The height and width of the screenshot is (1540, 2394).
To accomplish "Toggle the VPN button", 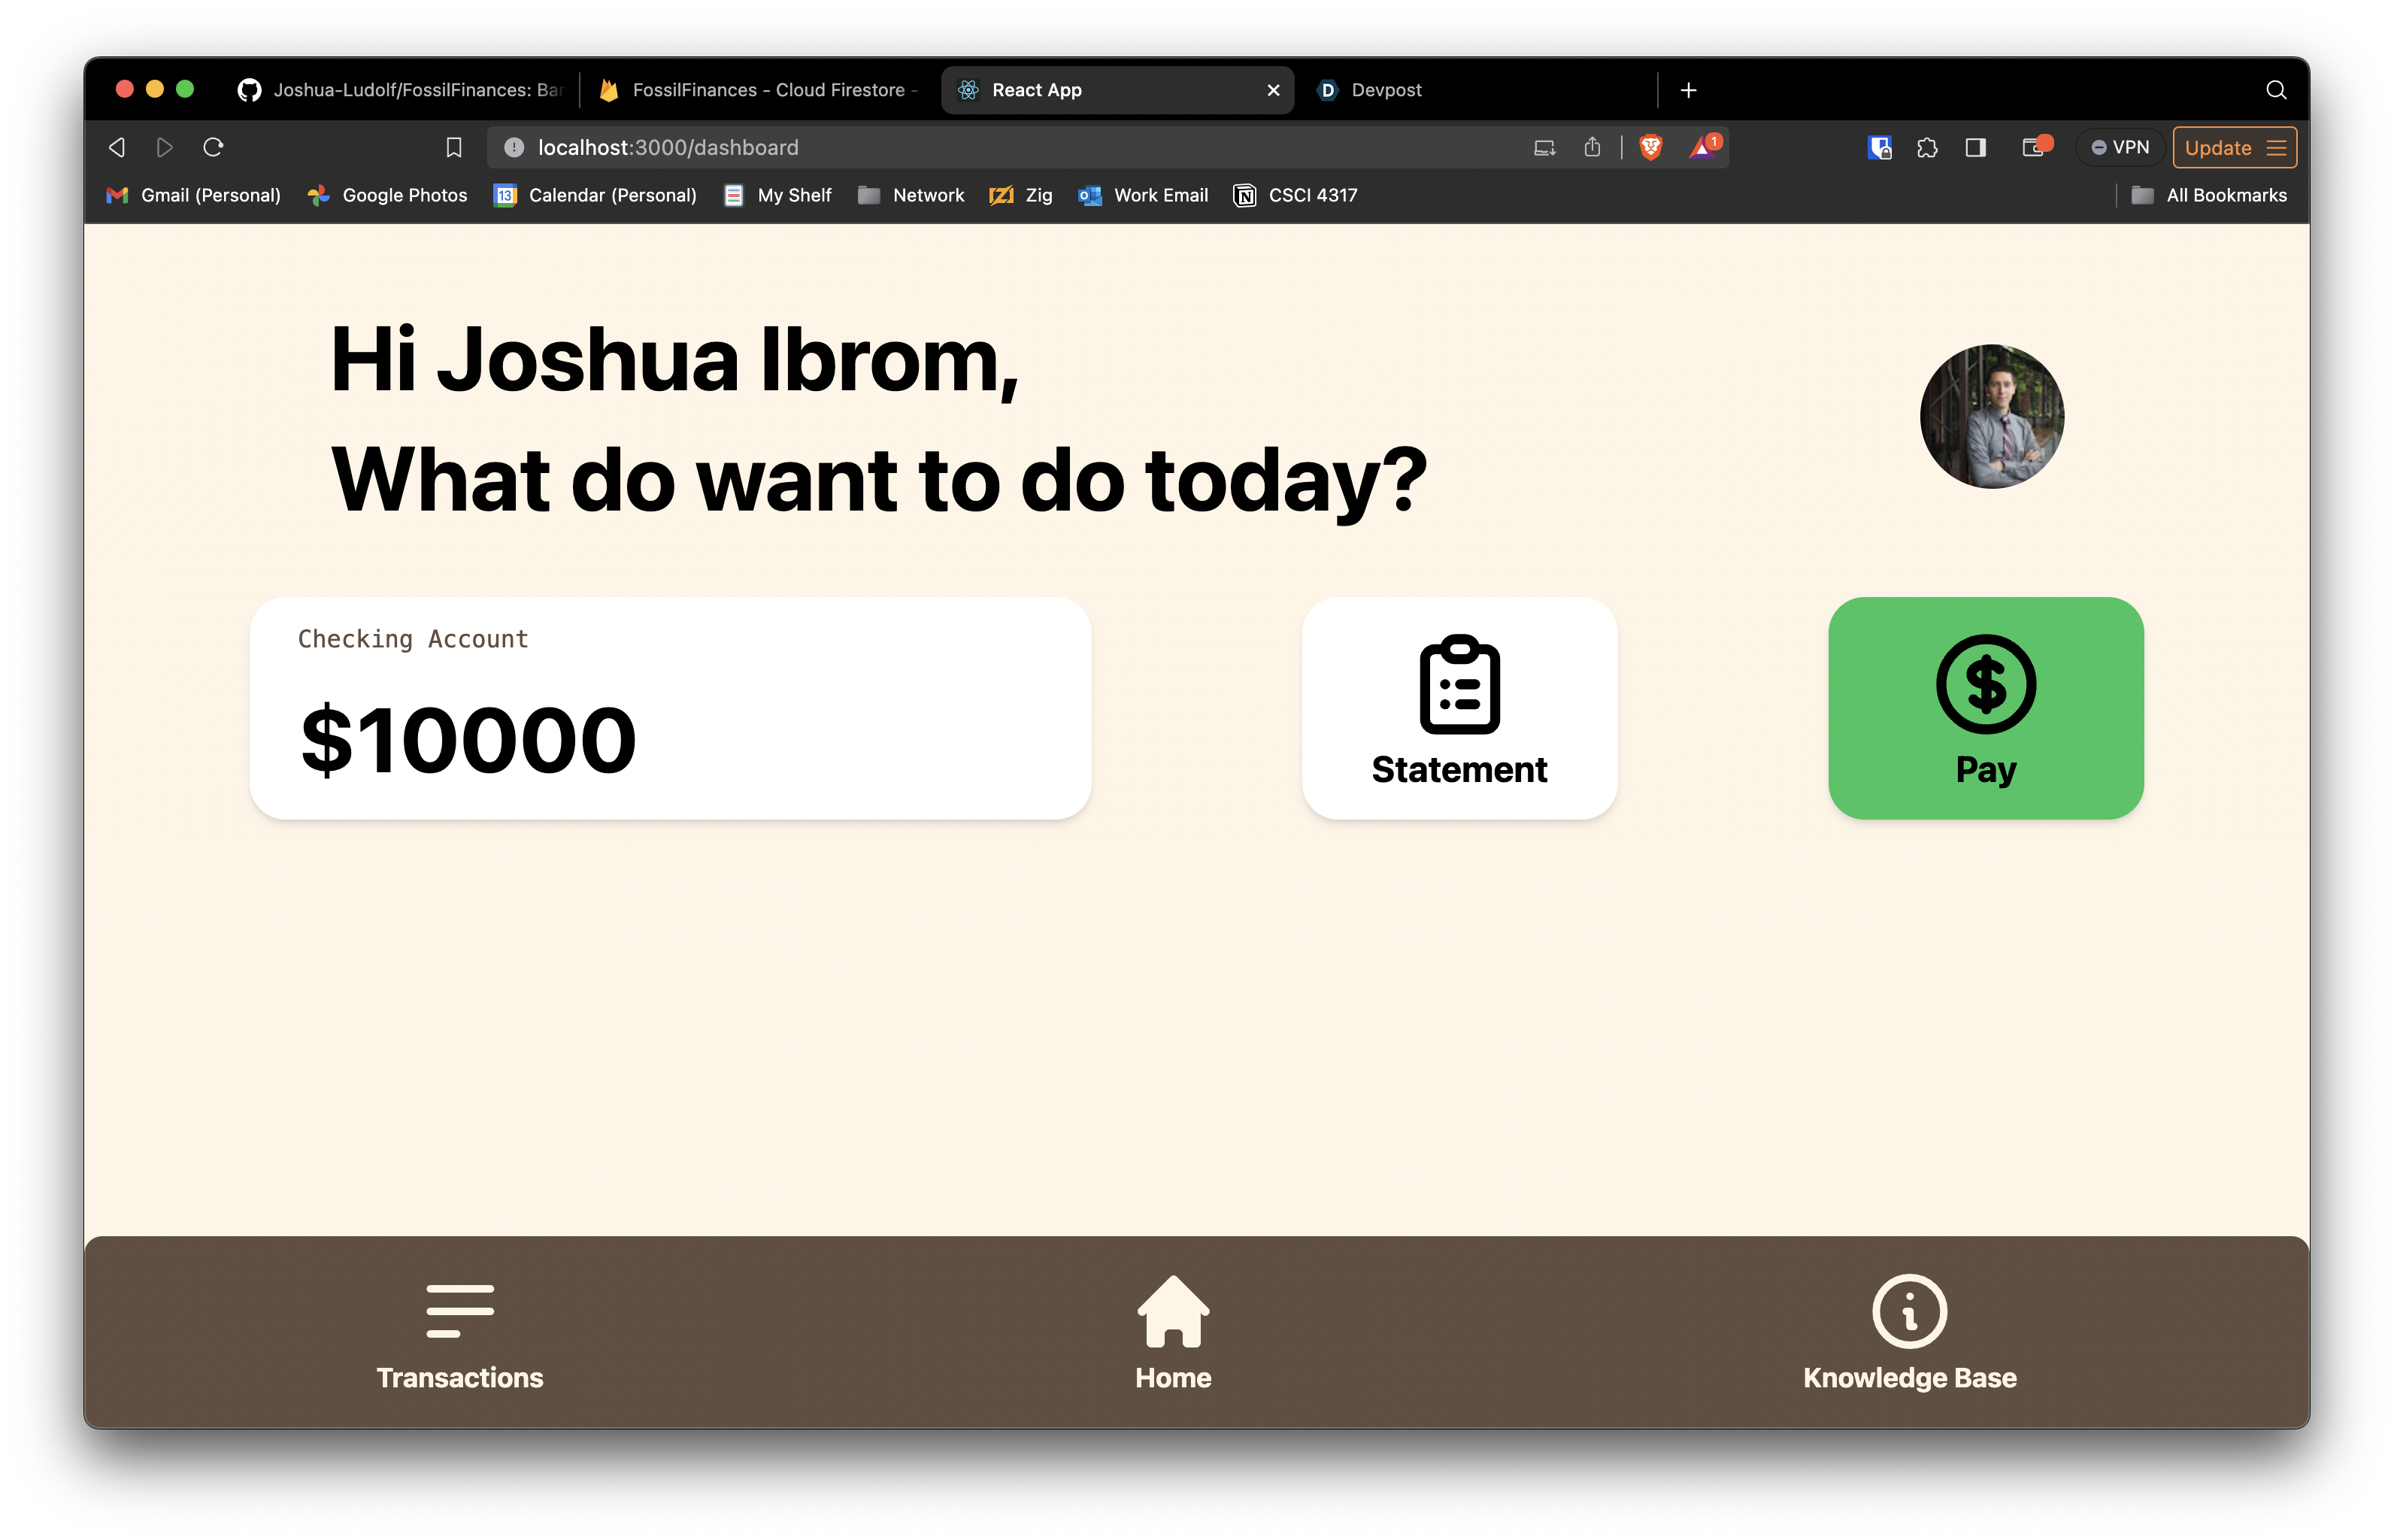I will [x=2120, y=148].
